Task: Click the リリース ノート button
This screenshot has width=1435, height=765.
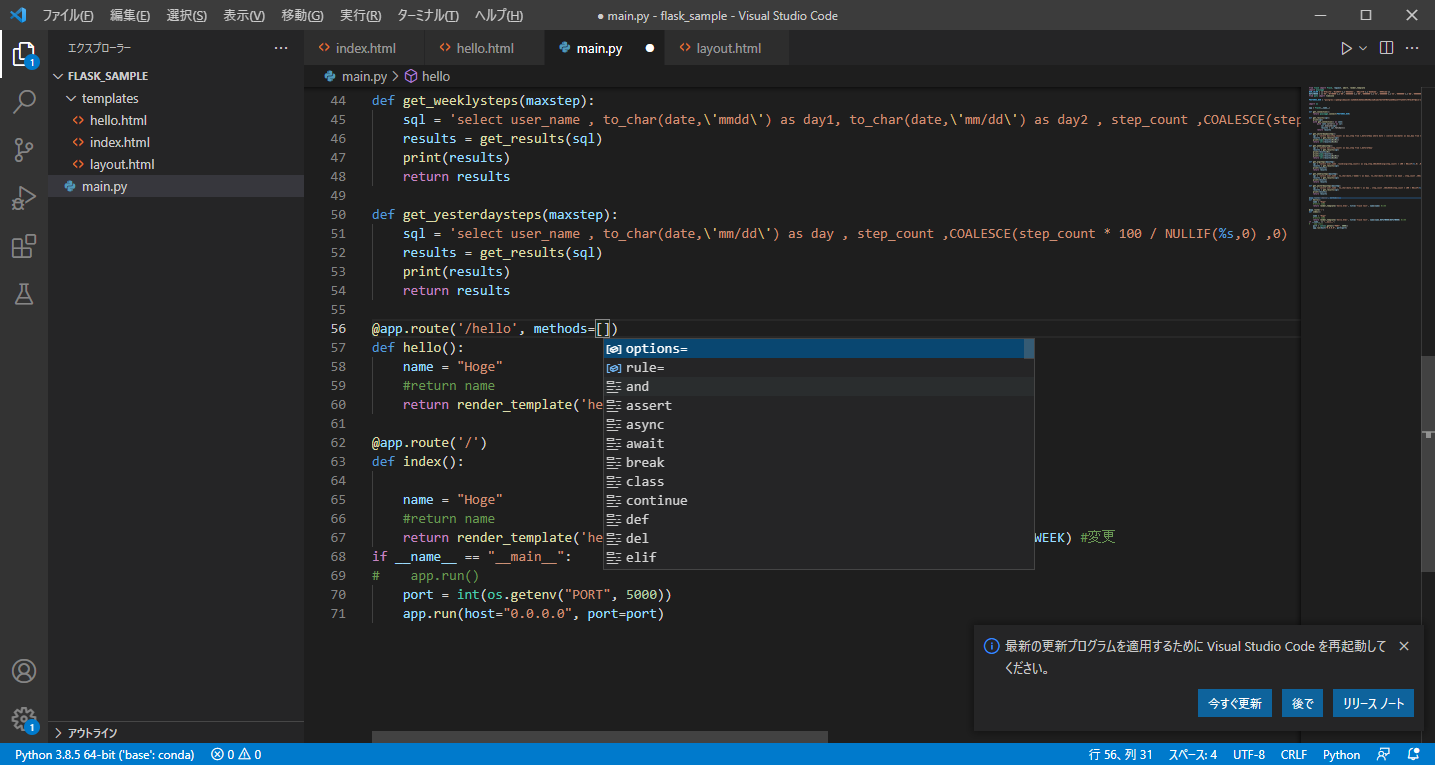Action: pos(1373,703)
